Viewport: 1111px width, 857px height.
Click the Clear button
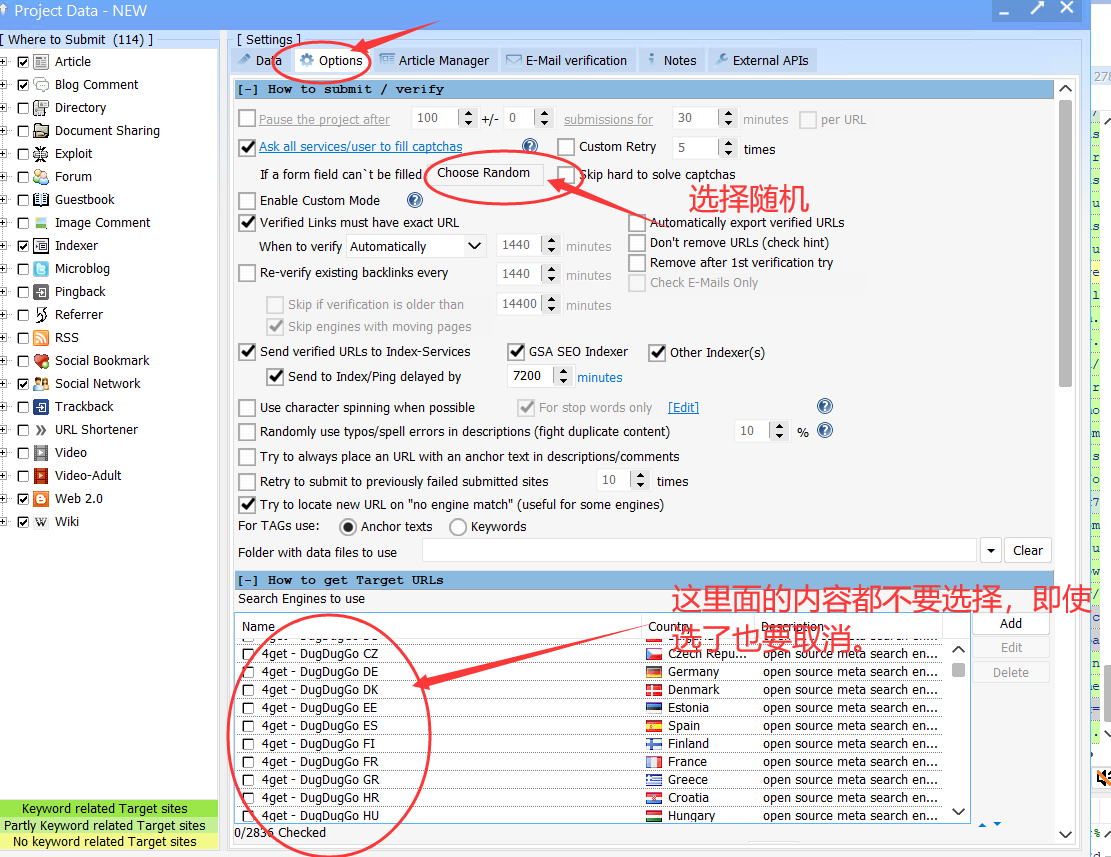point(1028,550)
